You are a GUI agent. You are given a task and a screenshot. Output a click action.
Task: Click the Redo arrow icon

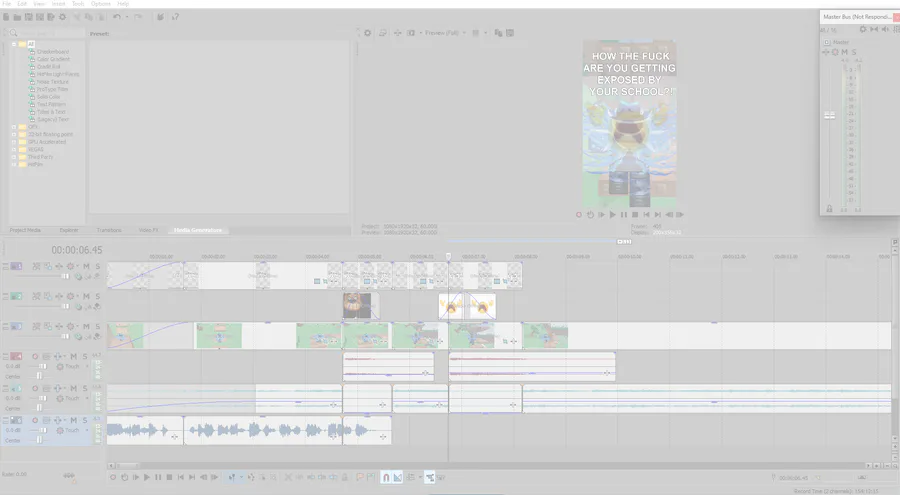click(x=138, y=17)
